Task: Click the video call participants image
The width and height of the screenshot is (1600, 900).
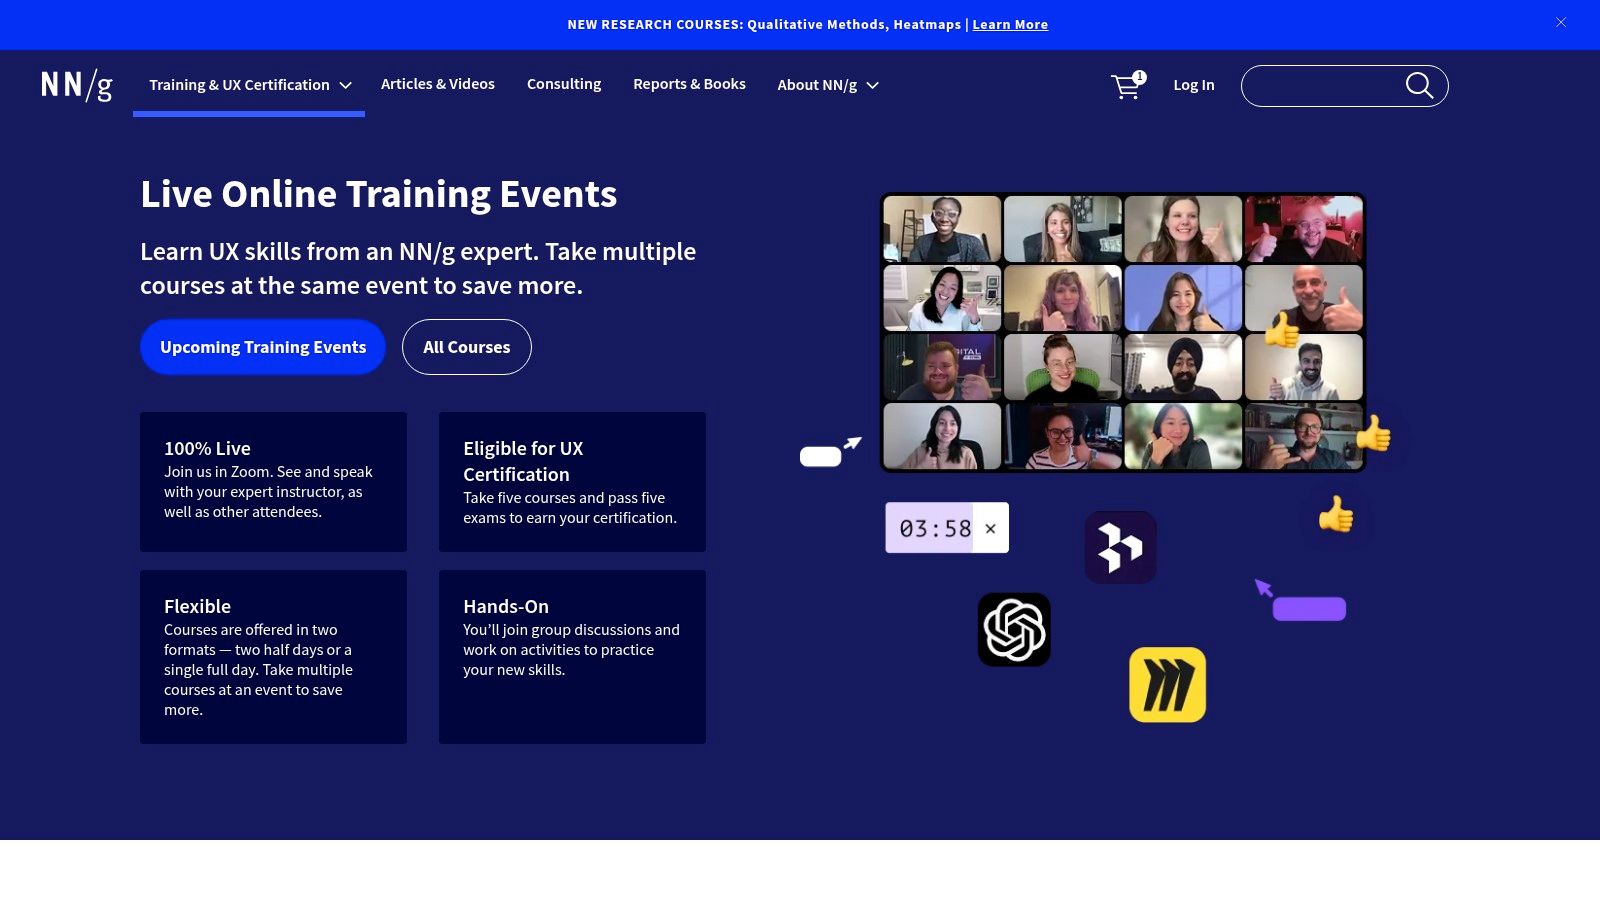Action: point(1123,332)
